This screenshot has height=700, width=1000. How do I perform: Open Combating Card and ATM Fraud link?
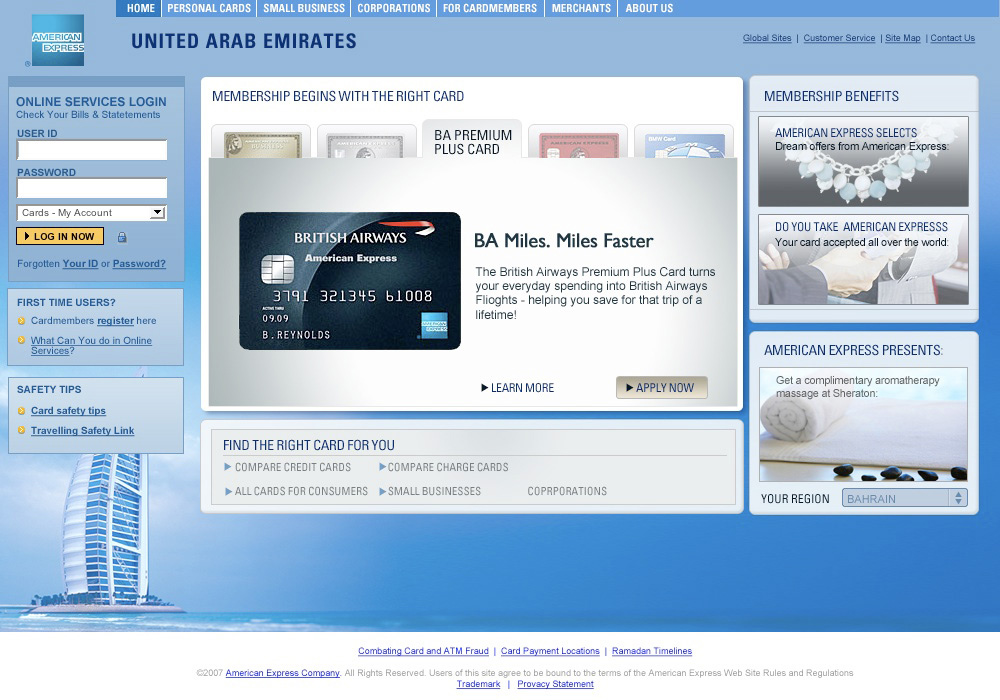pyautogui.click(x=423, y=651)
